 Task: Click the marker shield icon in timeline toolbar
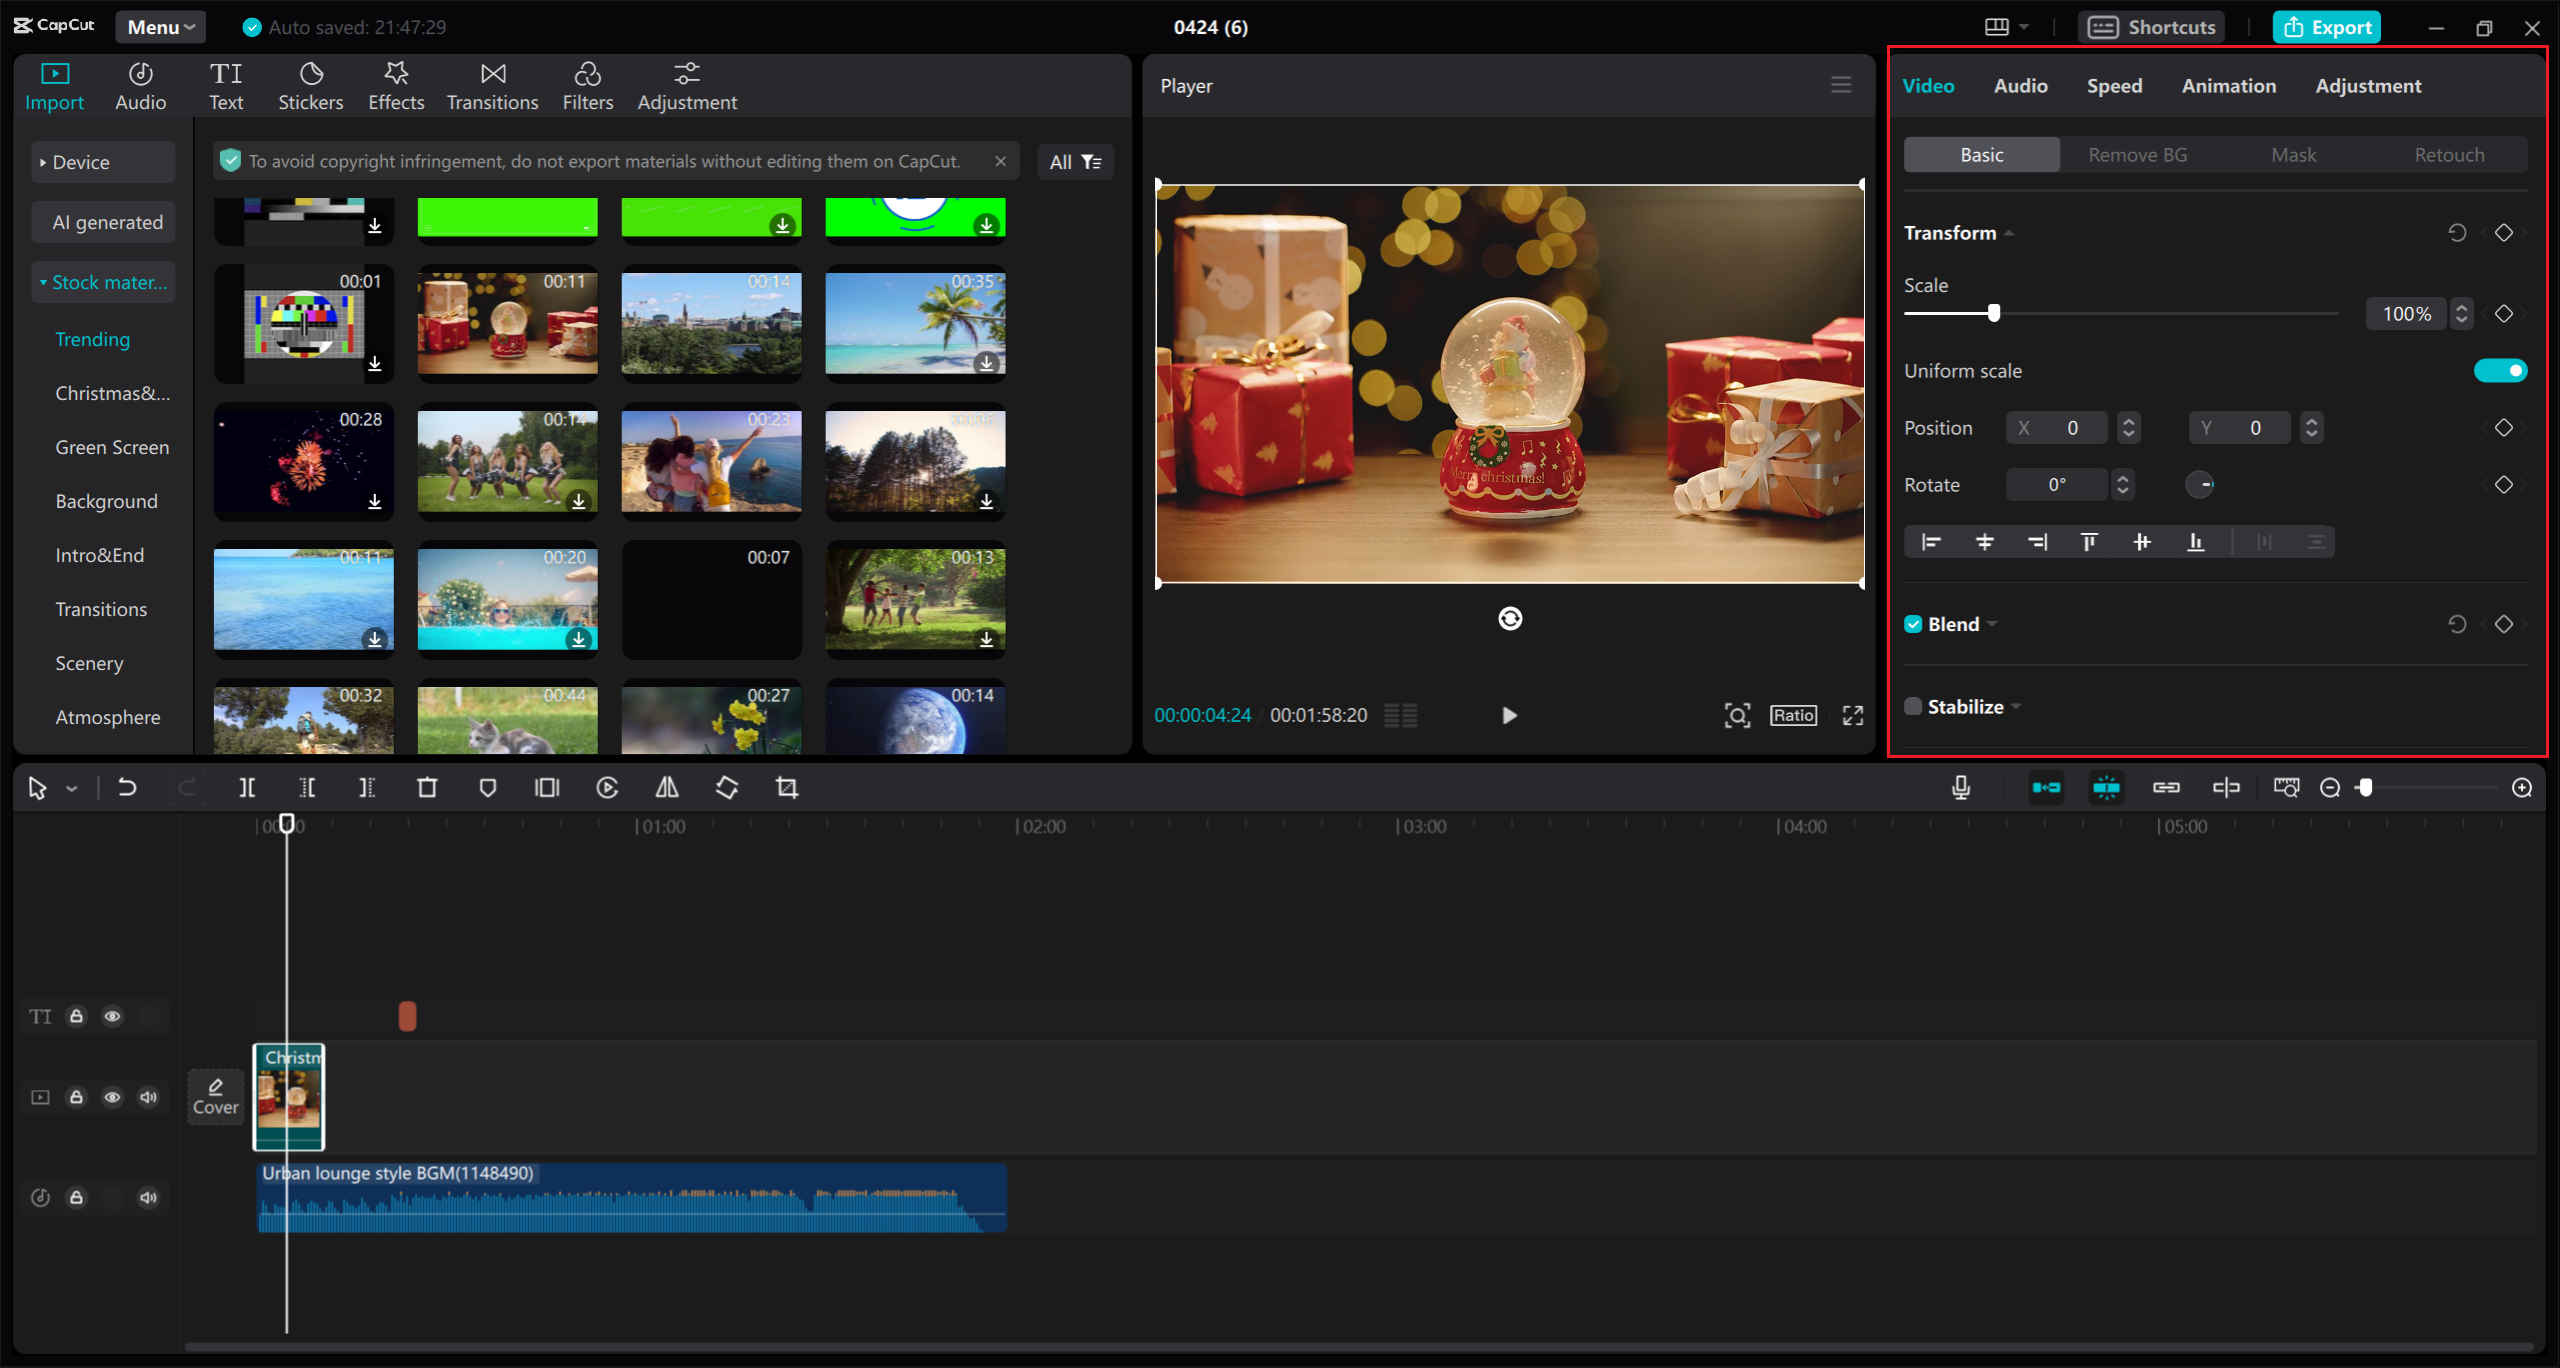[487, 788]
